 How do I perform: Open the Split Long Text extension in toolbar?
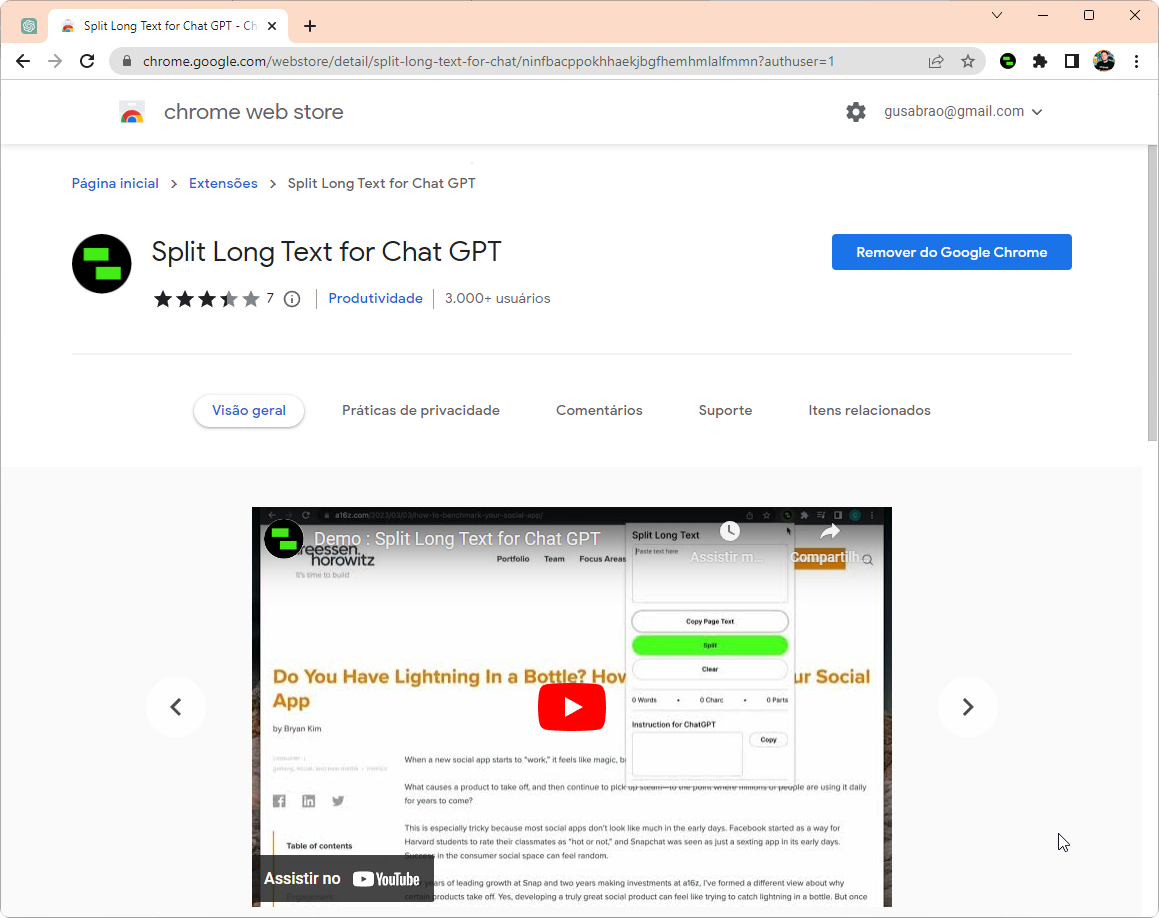[1007, 61]
